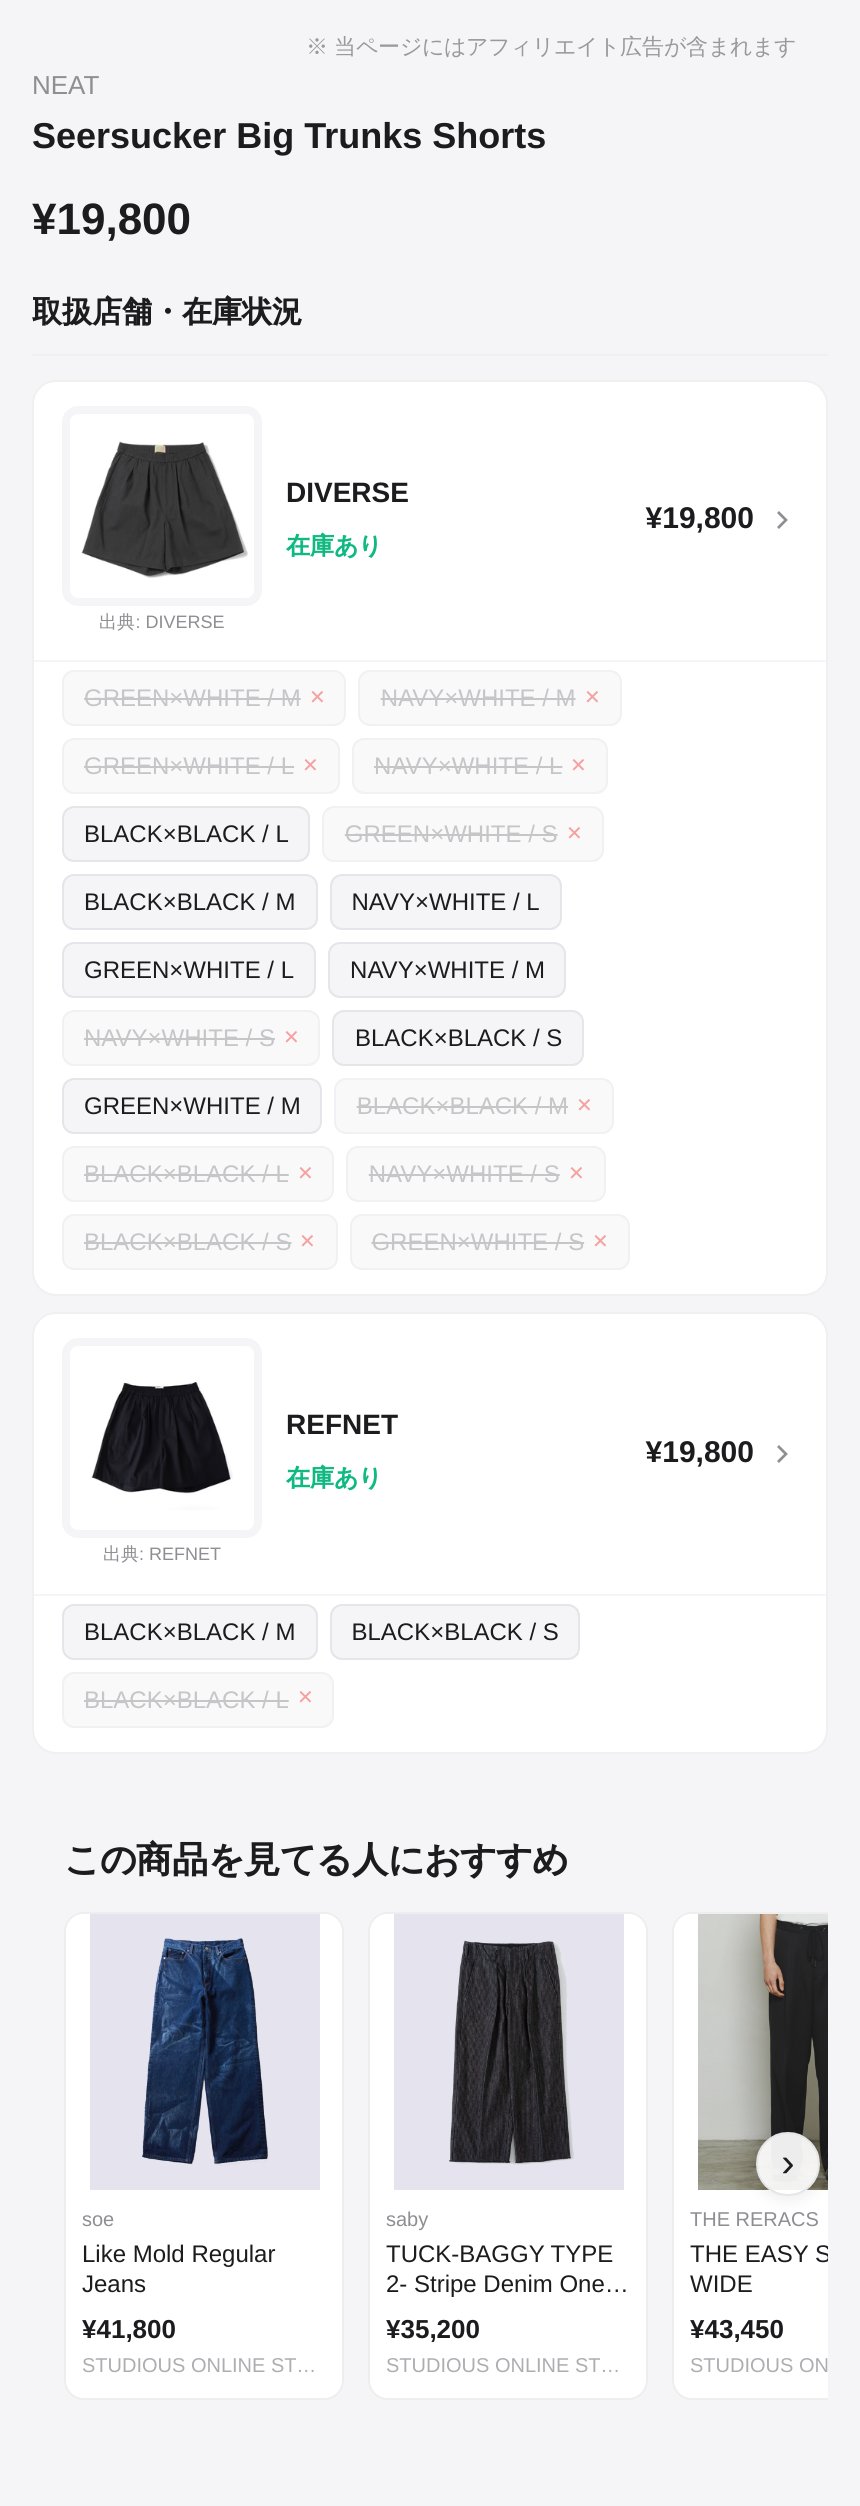The image size is (860, 2506).
Task: Choose NAVY×WHITE / M available variant chip
Action: point(447,970)
